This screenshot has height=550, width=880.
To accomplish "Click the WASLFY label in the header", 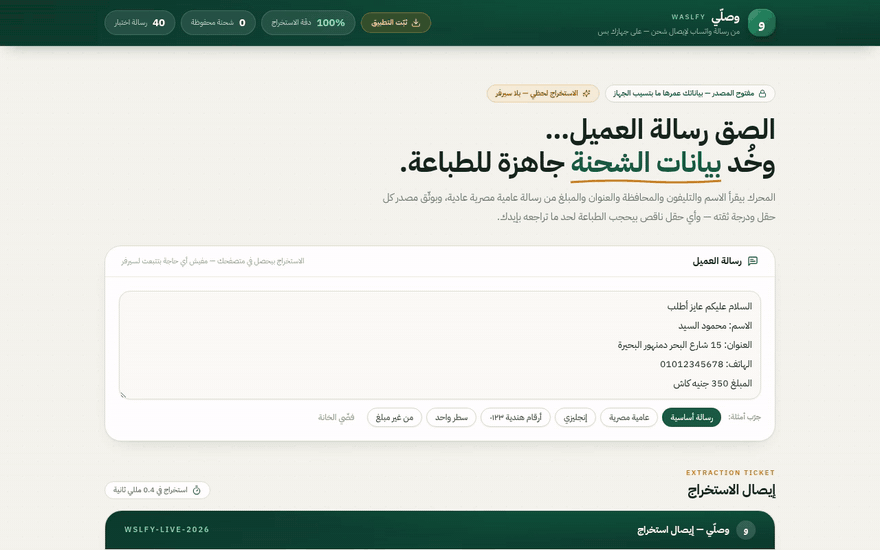I will point(688,17).
